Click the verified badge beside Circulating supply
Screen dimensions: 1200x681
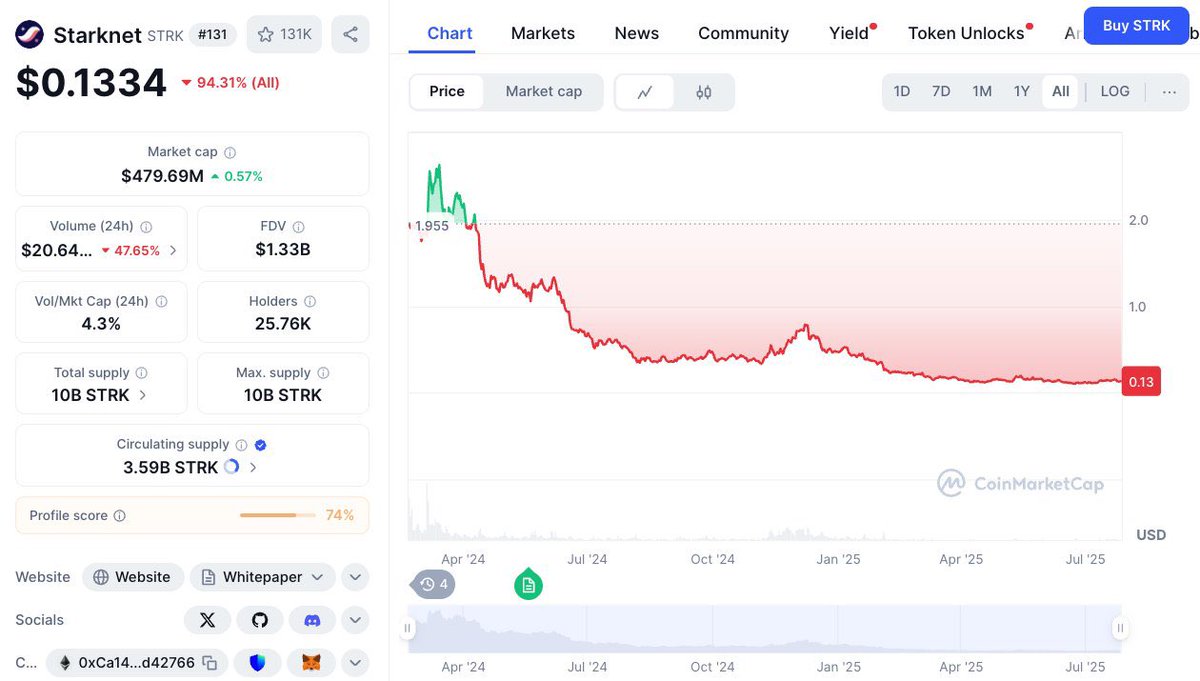260,445
